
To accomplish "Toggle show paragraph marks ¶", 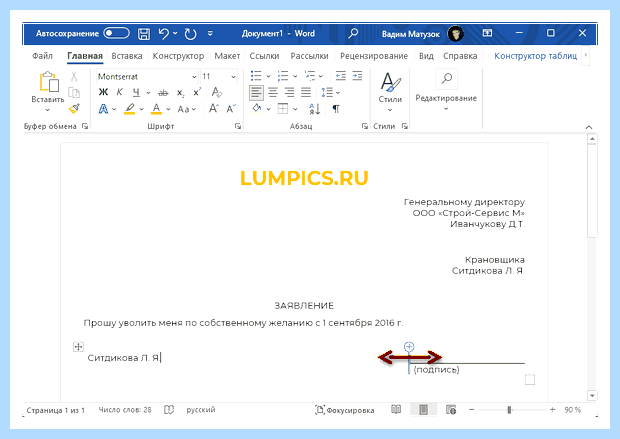I will pos(336,109).
